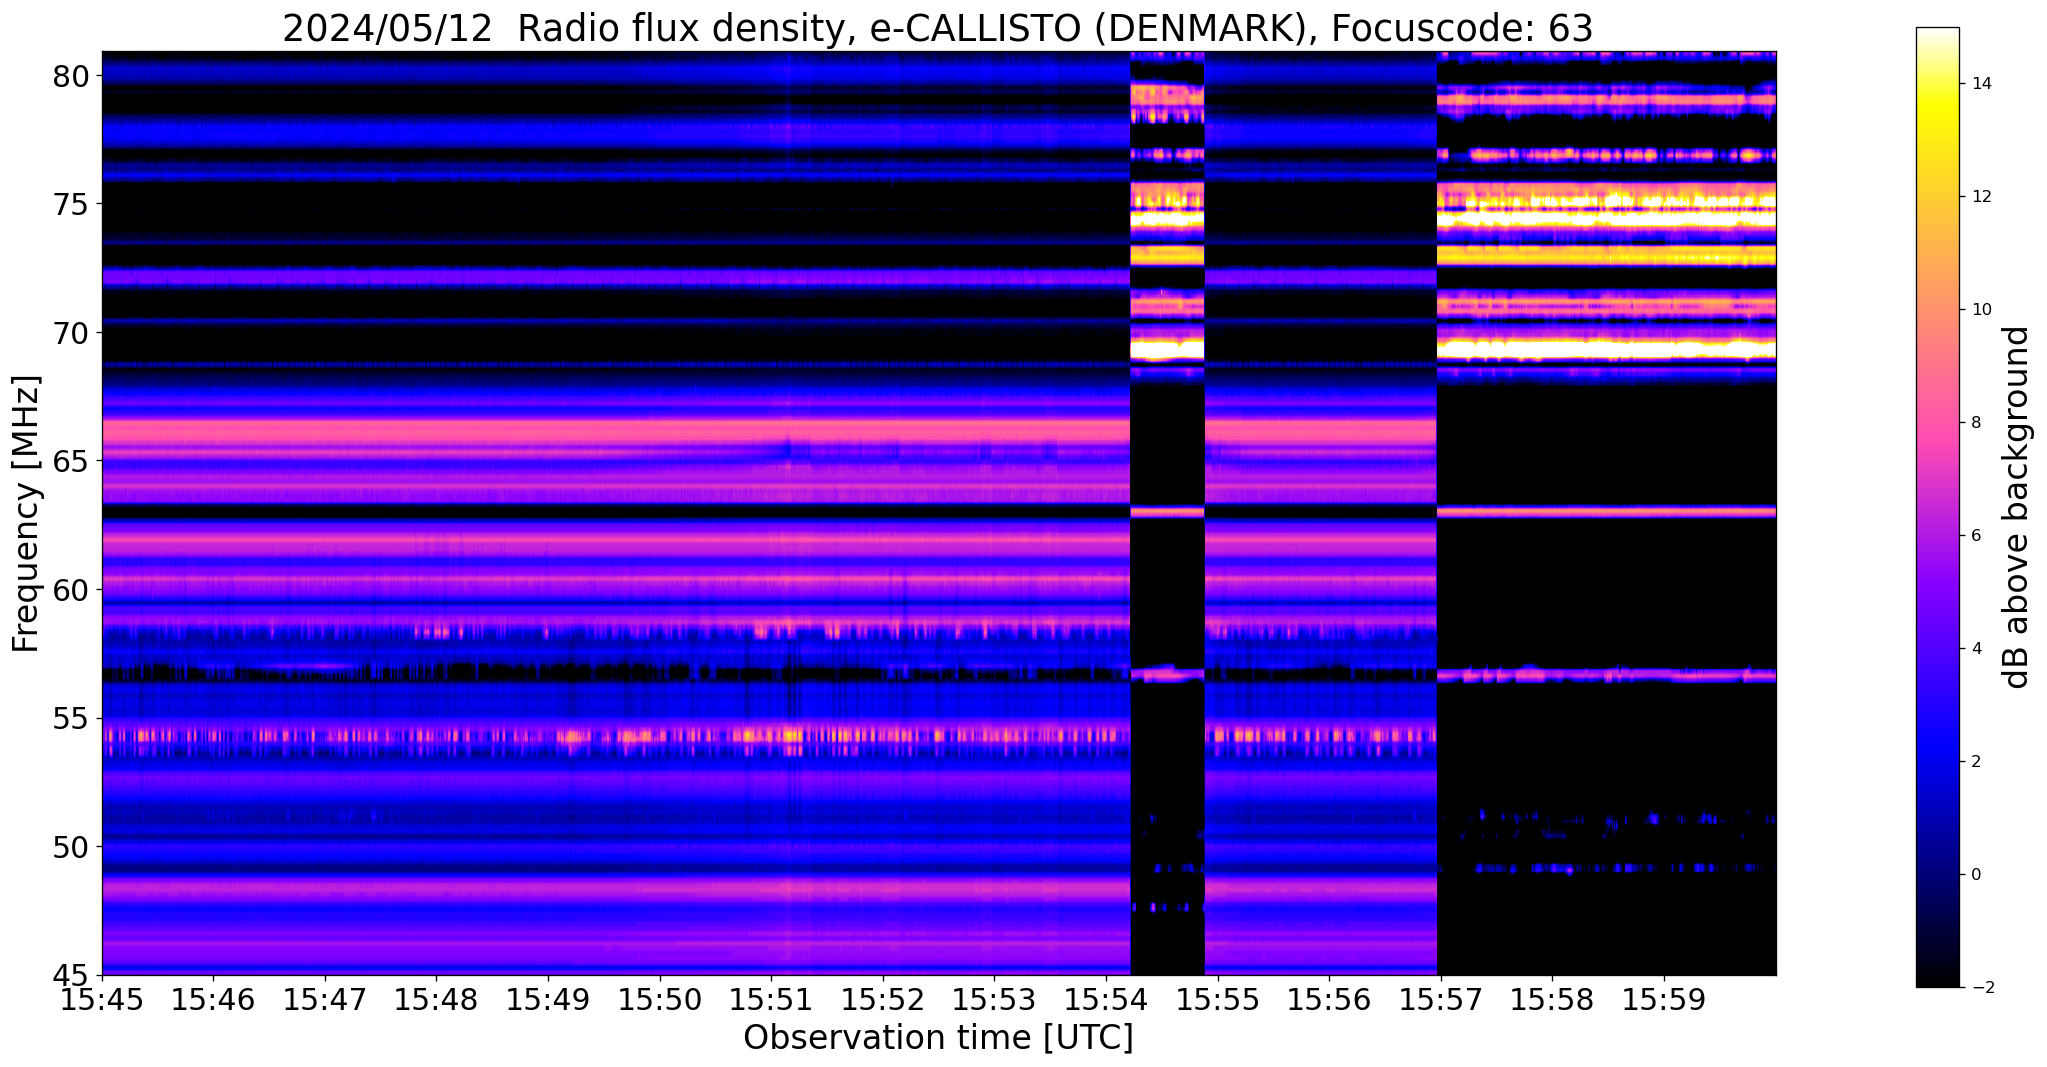The width and height of the screenshot is (2047, 1067).
Task: Click the colorbar tick label 4
Action: coord(1974,649)
